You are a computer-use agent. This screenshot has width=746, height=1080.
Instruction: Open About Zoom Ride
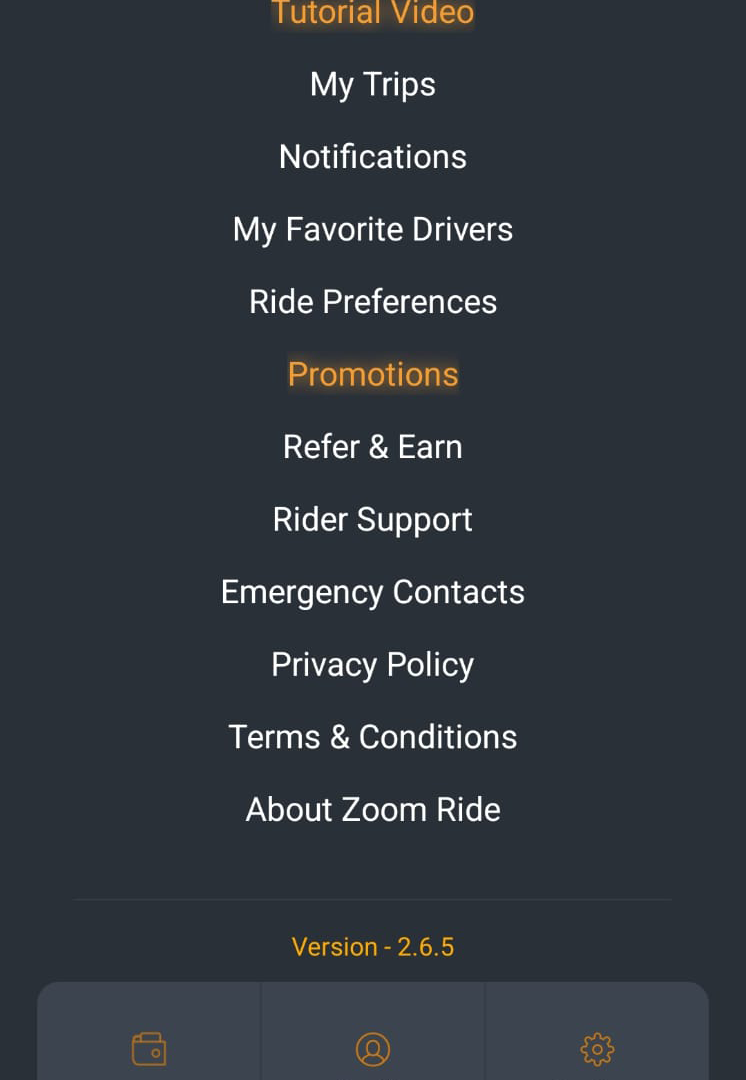point(373,809)
